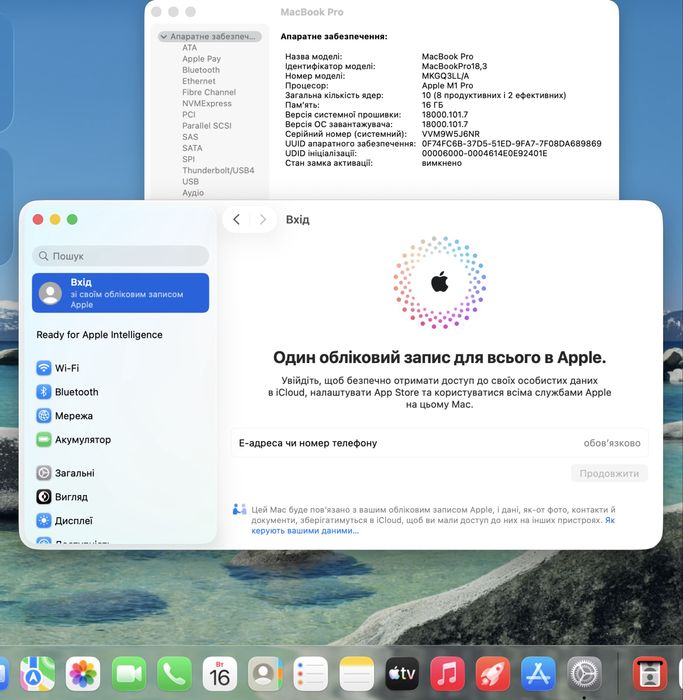Launch Maps from the Dock
The height and width of the screenshot is (700, 683).
37,673
